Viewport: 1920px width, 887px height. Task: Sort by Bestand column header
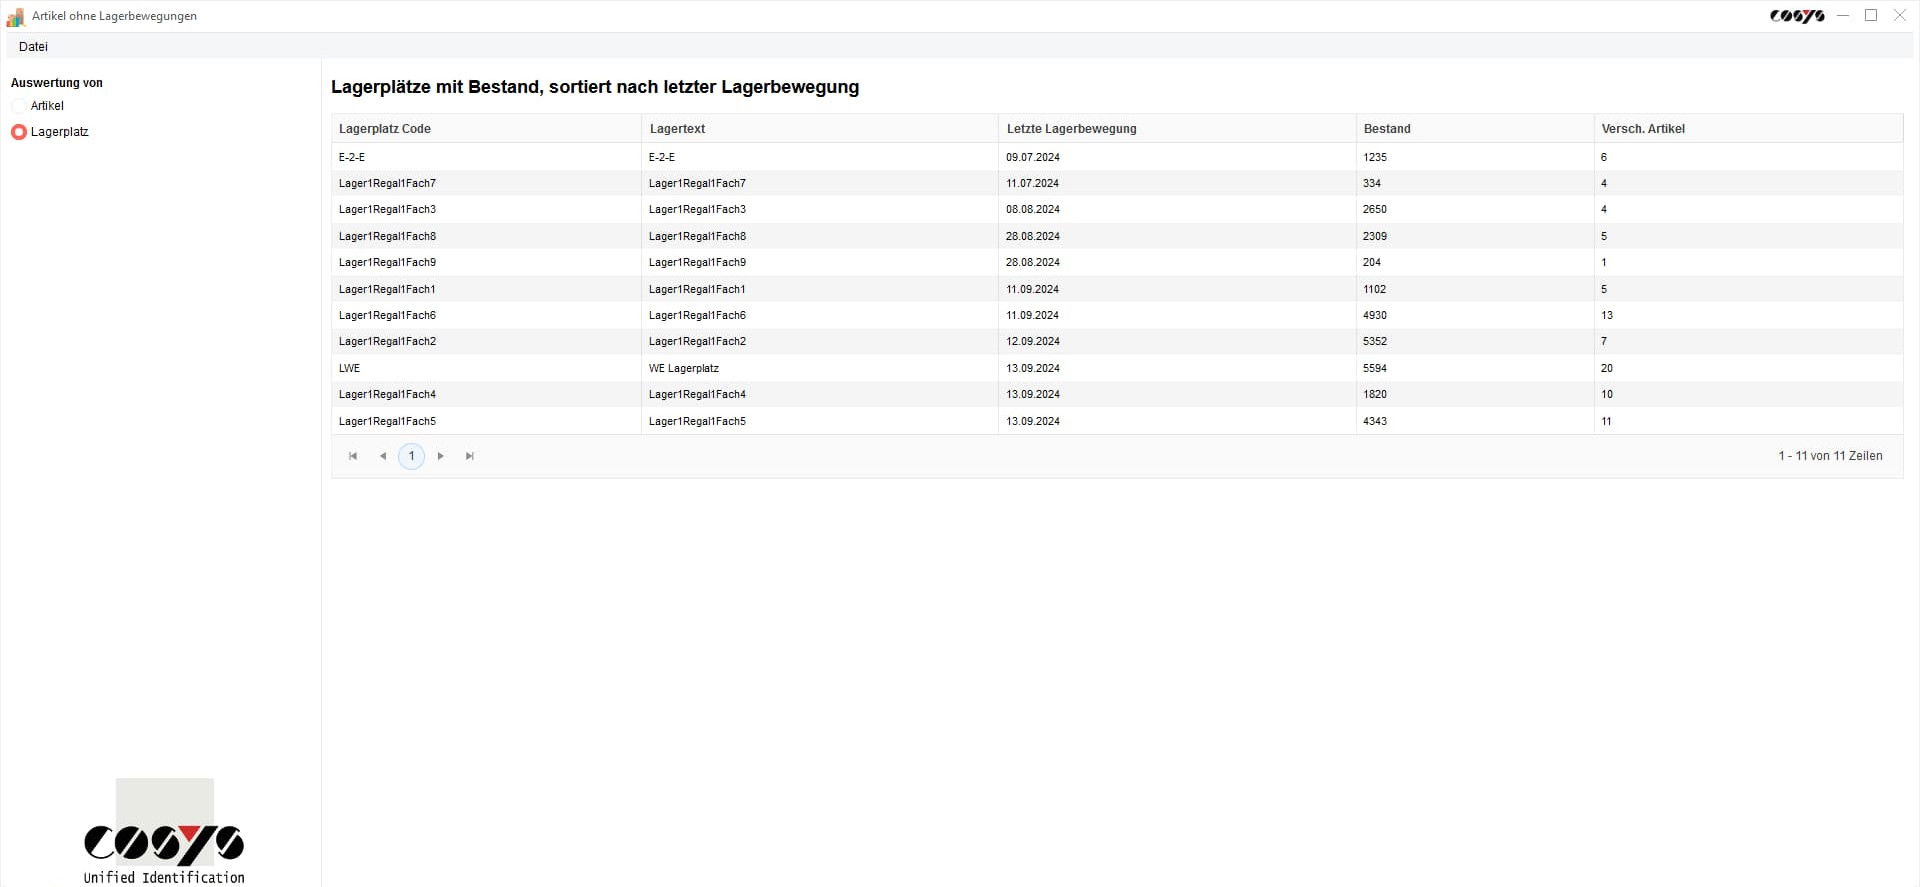pos(1474,129)
